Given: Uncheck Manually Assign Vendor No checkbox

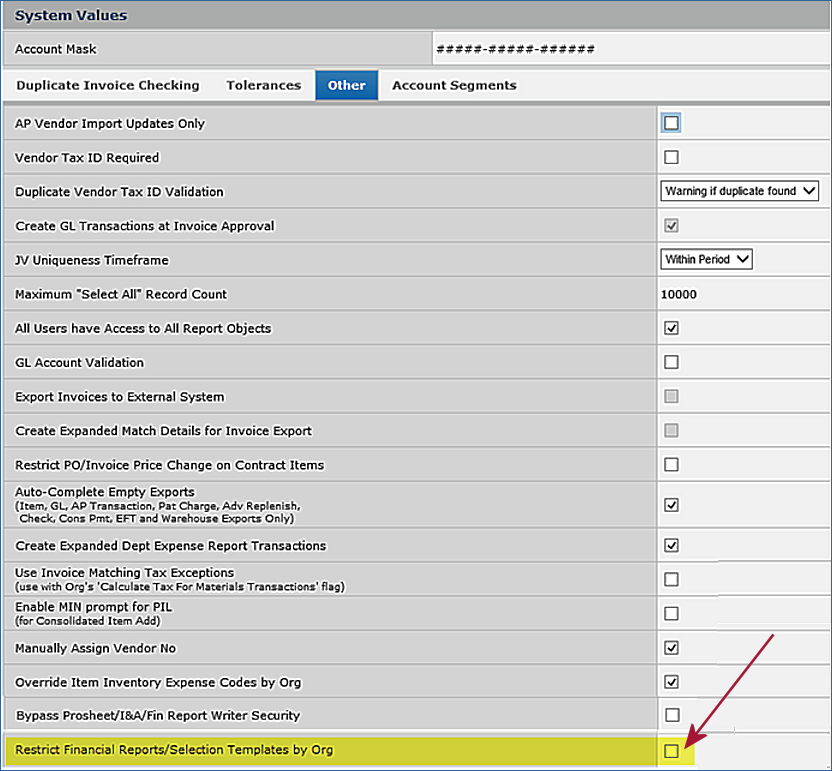Looking at the screenshot, I should coord(671,648).
